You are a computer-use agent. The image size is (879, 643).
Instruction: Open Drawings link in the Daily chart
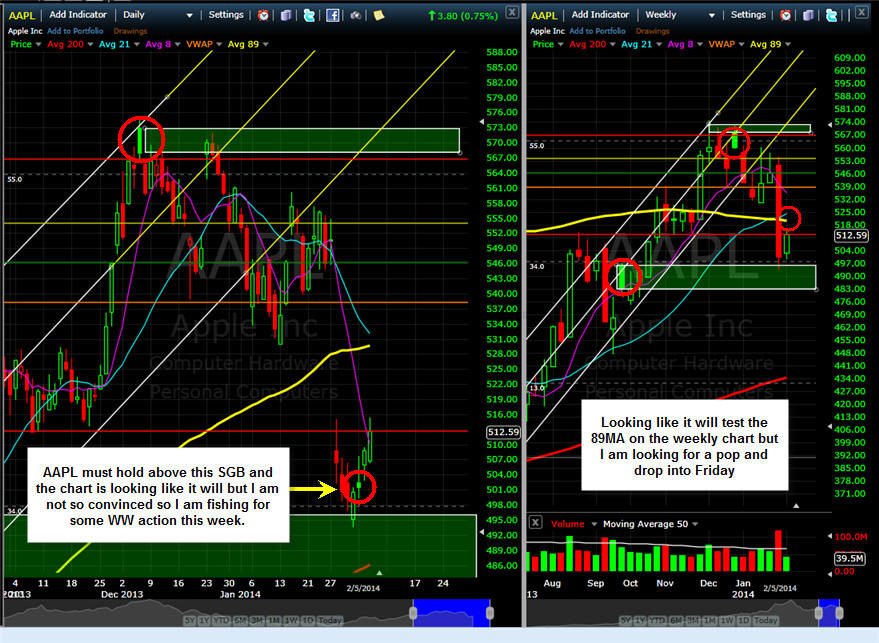pos(130,31)
